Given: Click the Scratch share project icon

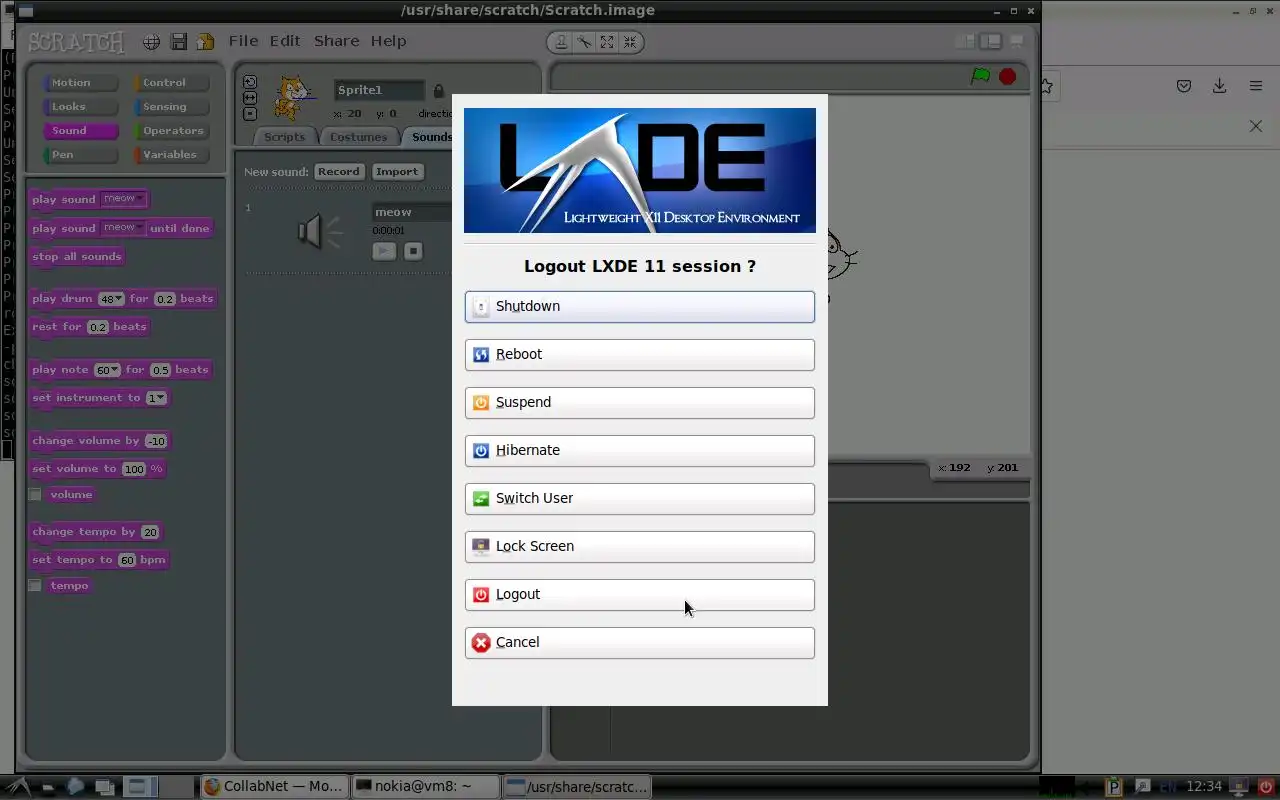Looking at the screenshot, I should (x=205, y=42).
